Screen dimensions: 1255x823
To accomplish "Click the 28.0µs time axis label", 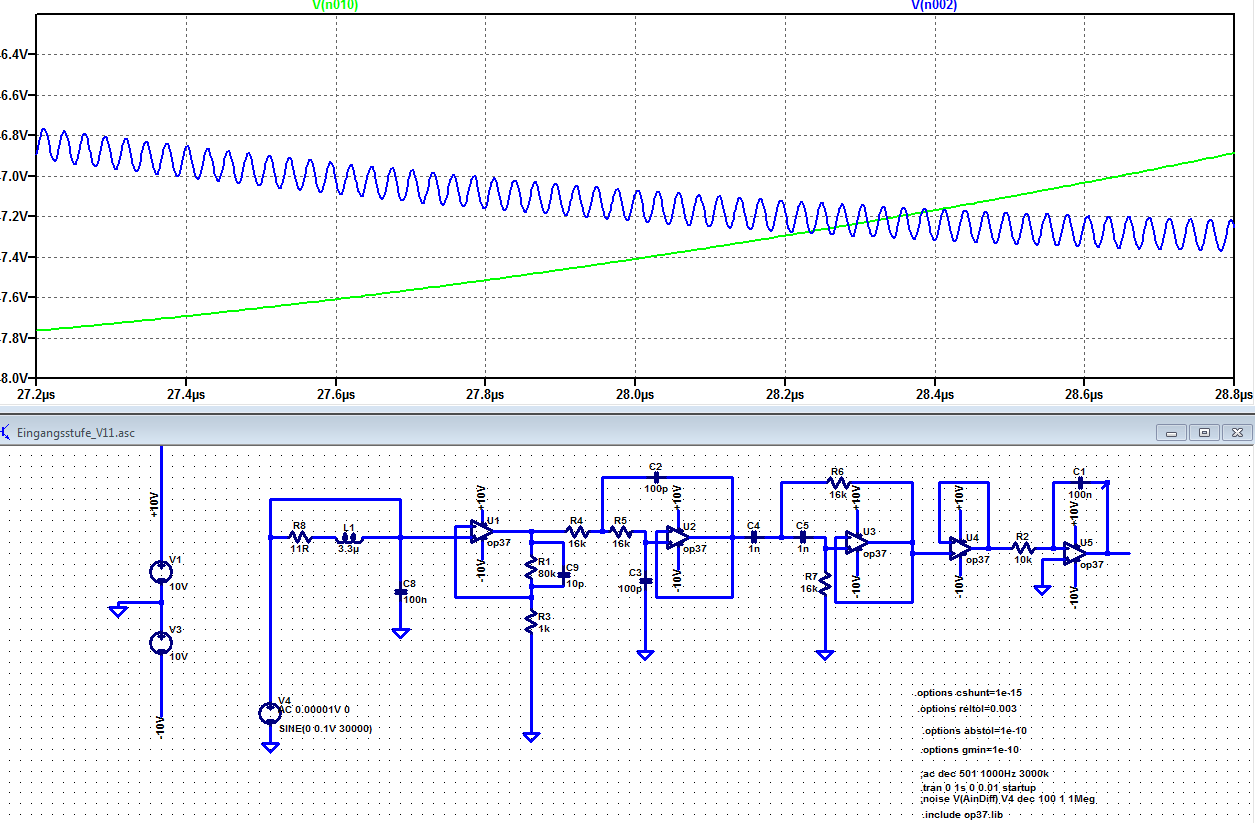I will (x=635, y=395).
